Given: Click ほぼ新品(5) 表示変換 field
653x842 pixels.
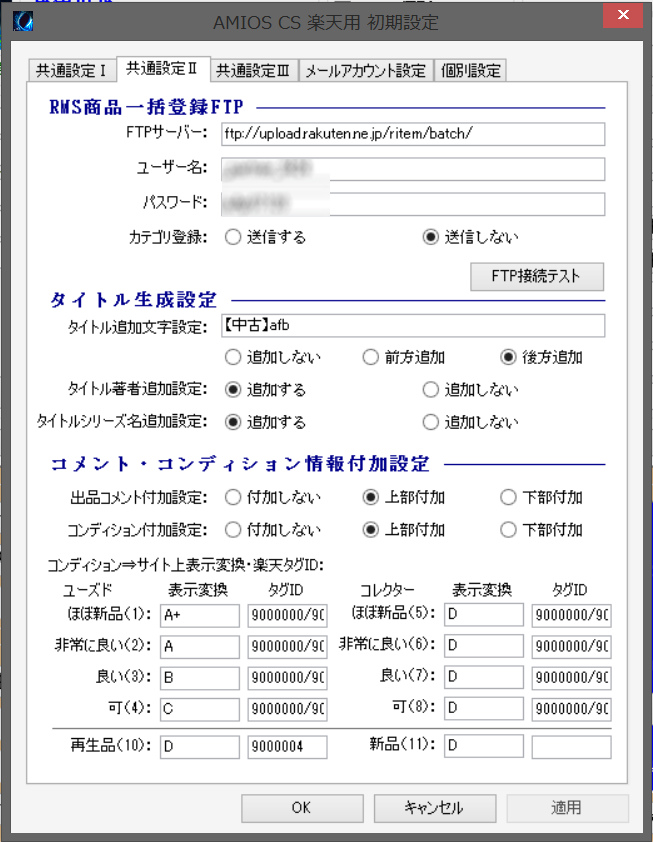Looking at the screenshot, I should click(484, 614).
